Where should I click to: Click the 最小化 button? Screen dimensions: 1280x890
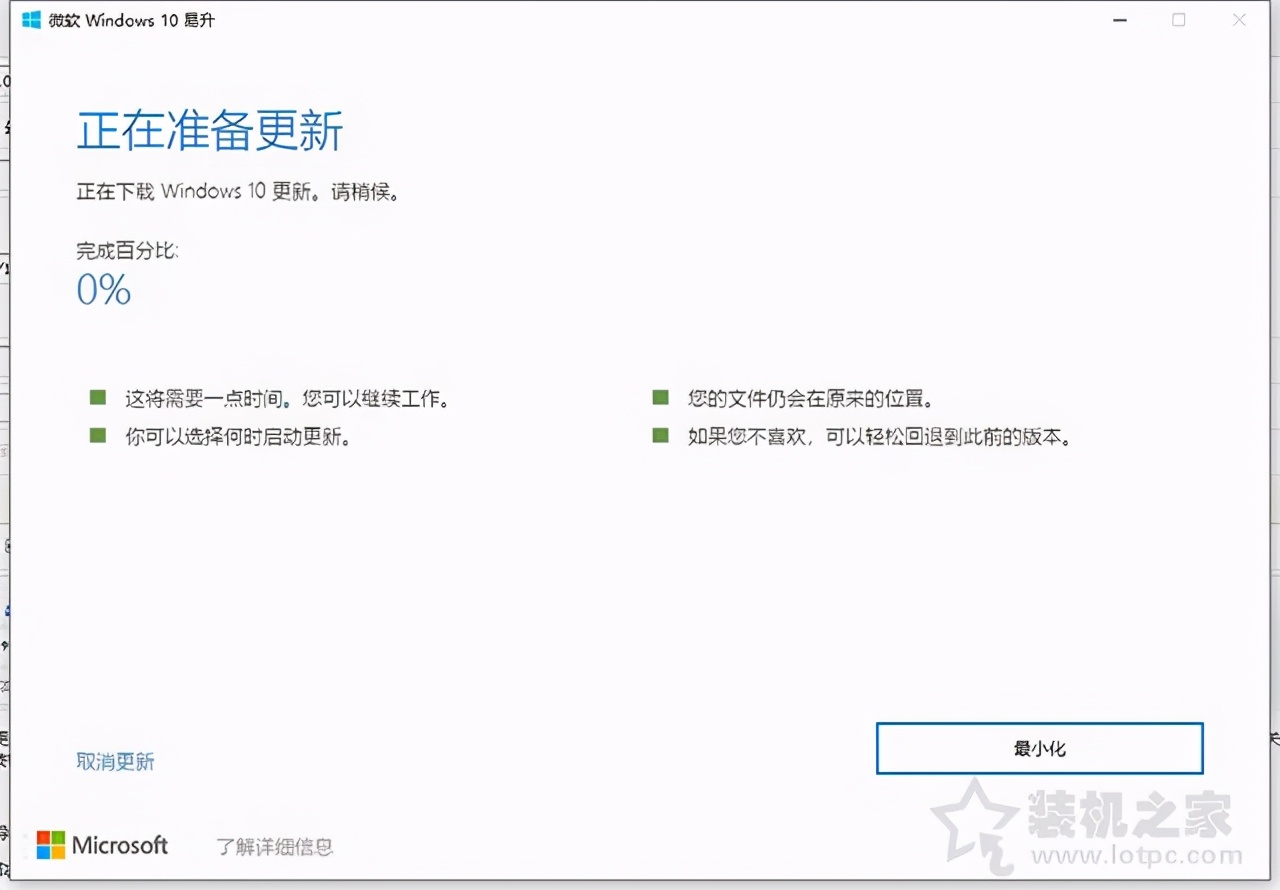pos(1039,748)
